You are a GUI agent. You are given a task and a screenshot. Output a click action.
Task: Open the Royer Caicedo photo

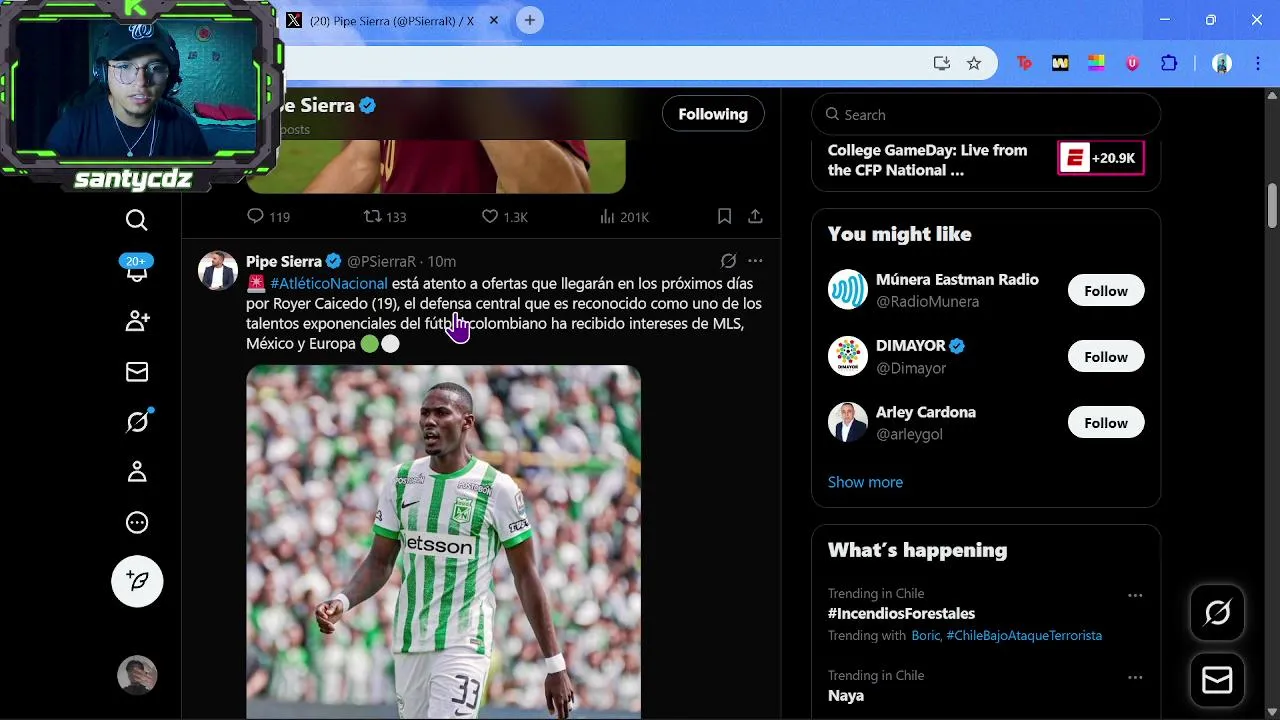(443, 542)
